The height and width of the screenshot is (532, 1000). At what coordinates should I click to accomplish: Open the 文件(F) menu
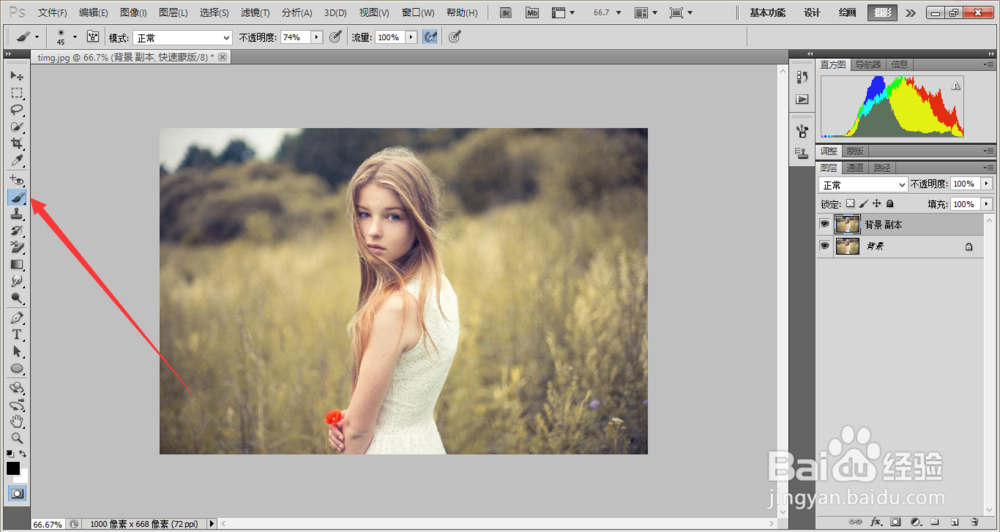[x=52, y=13]
